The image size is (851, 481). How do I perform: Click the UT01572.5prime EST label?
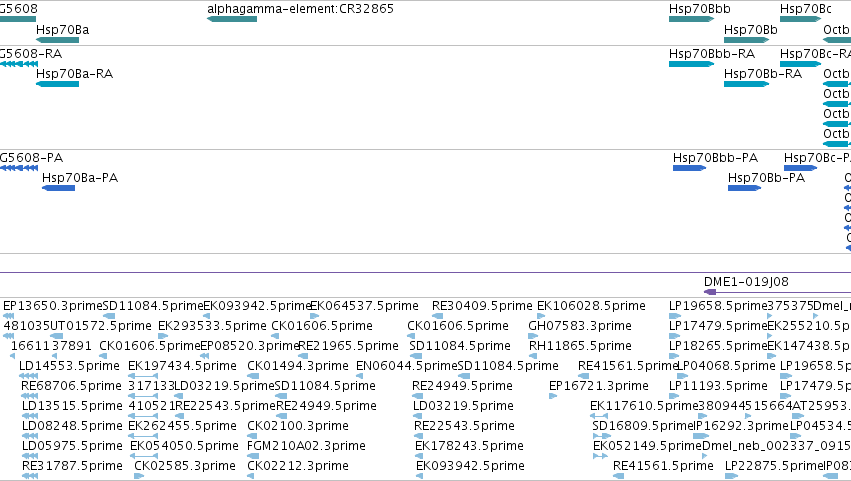tap(100, 326)
